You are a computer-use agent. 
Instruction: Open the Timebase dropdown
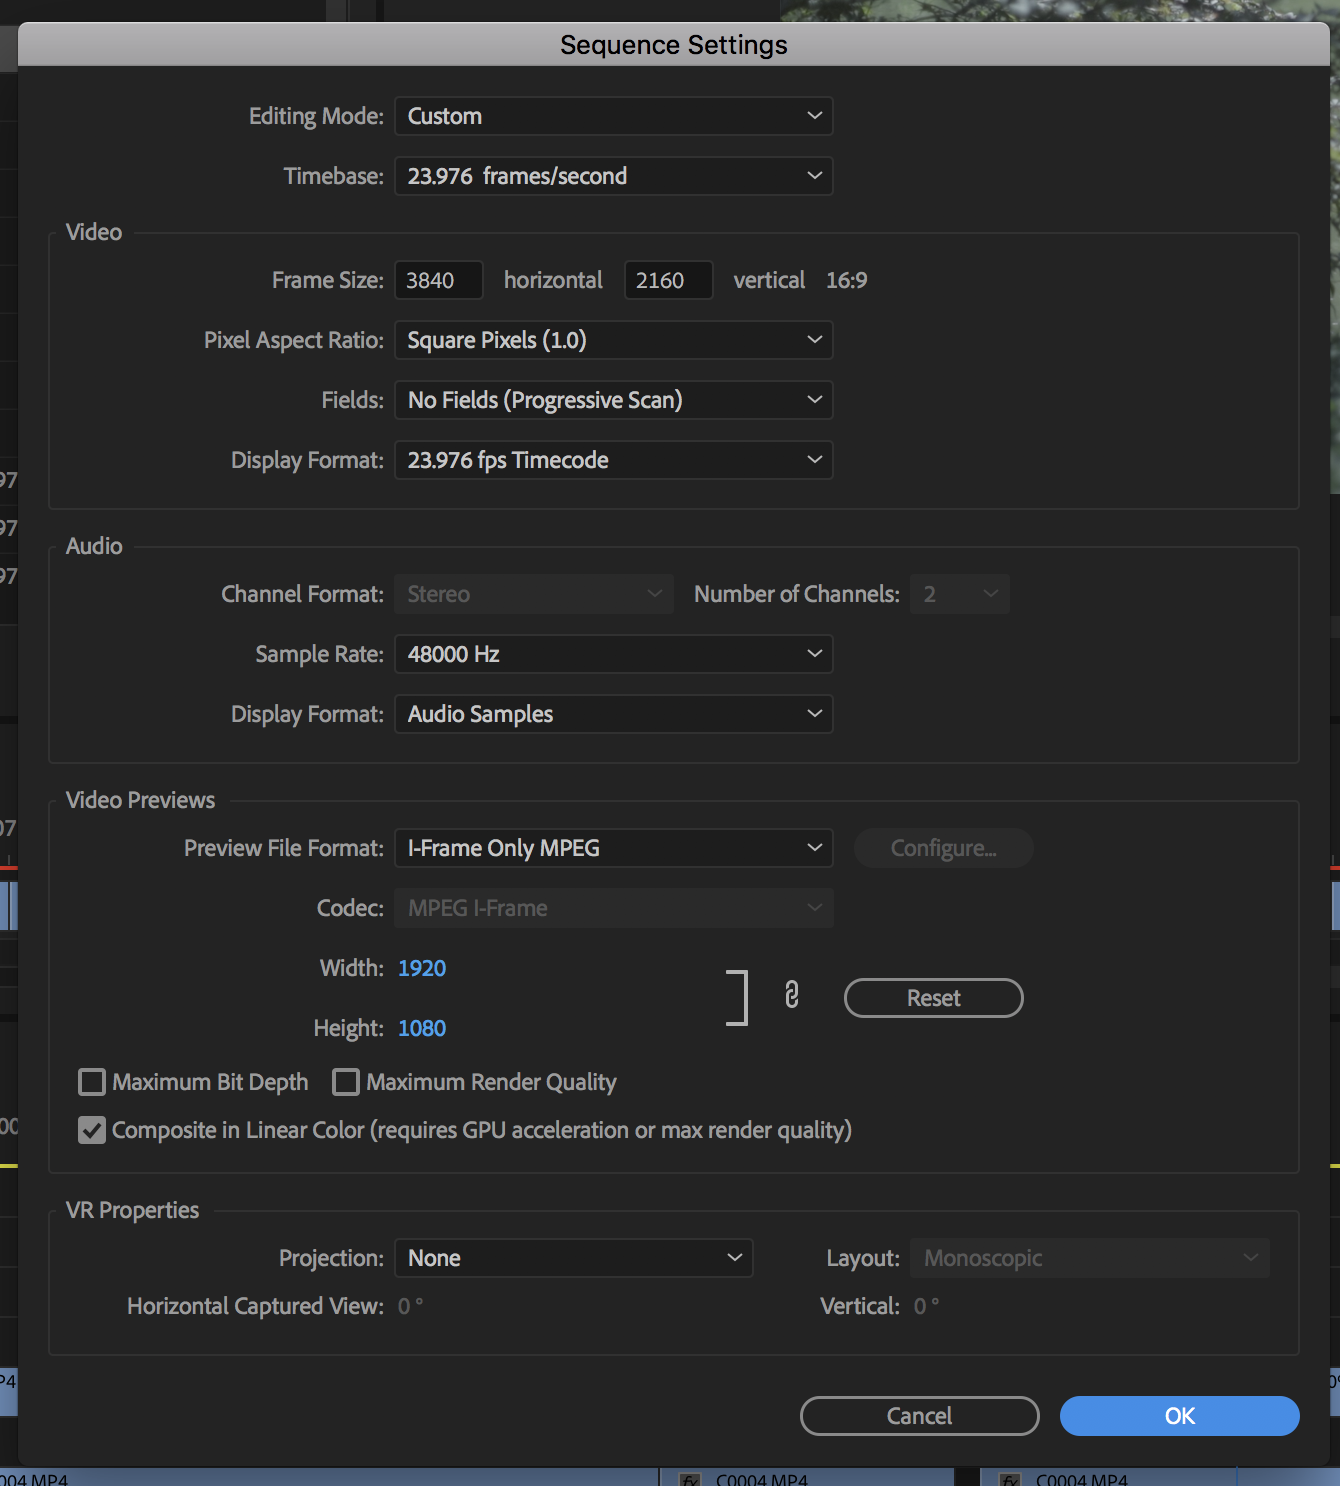tap(613, 176)
